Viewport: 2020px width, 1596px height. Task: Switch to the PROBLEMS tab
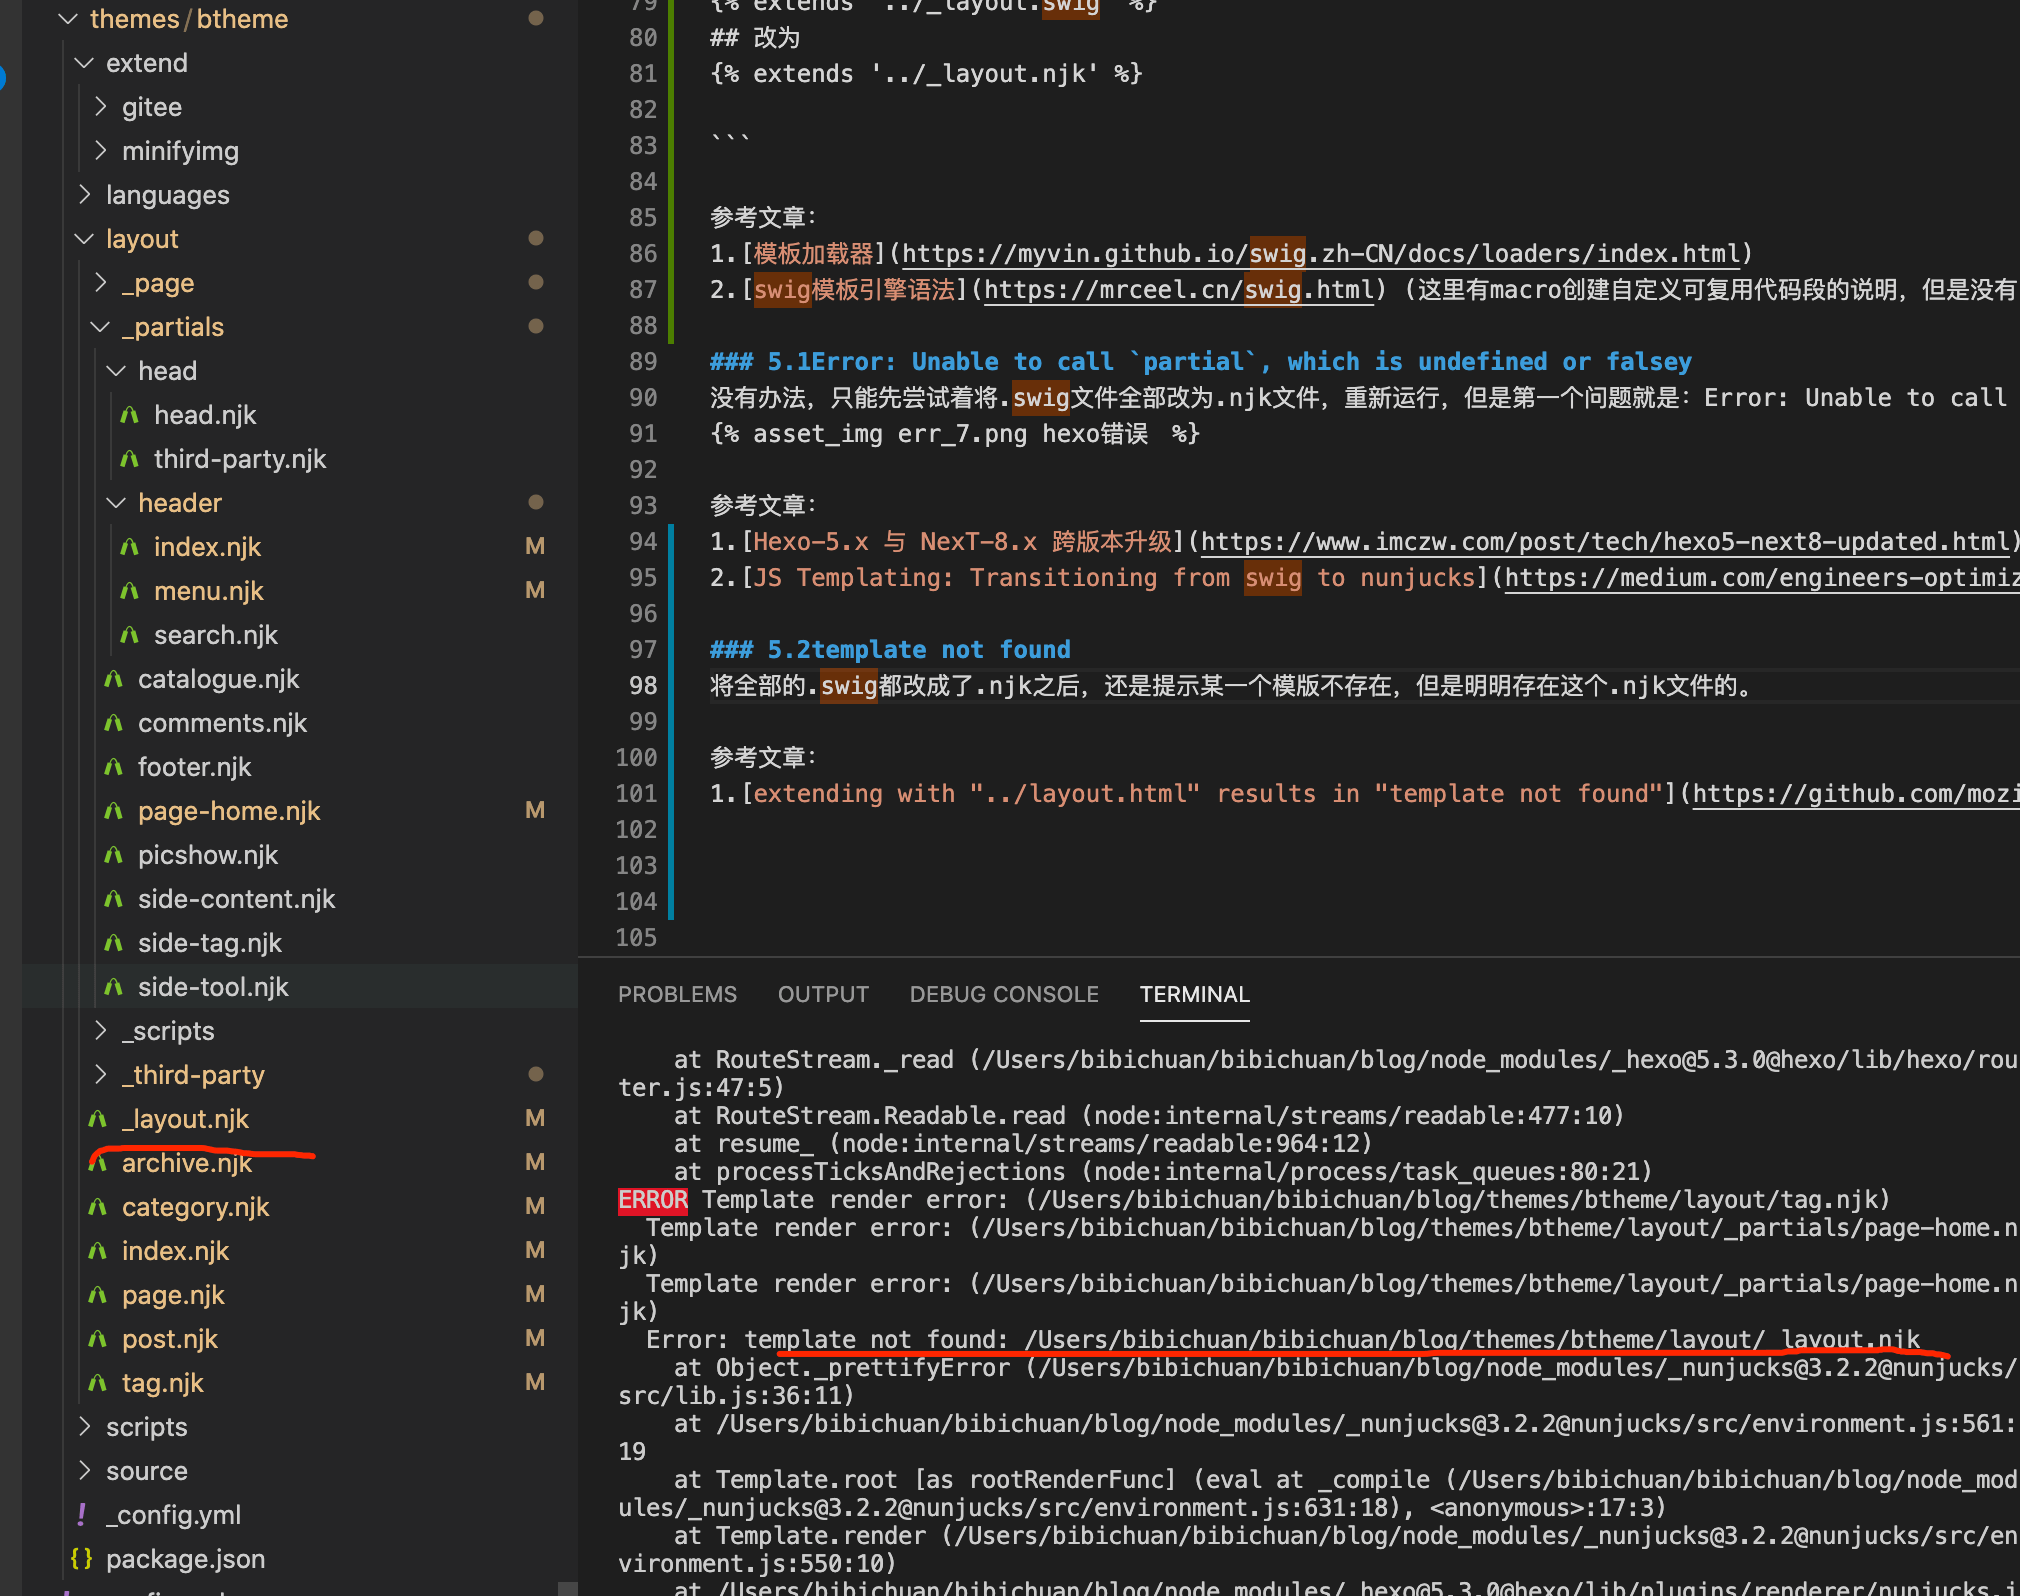point(677,994)
